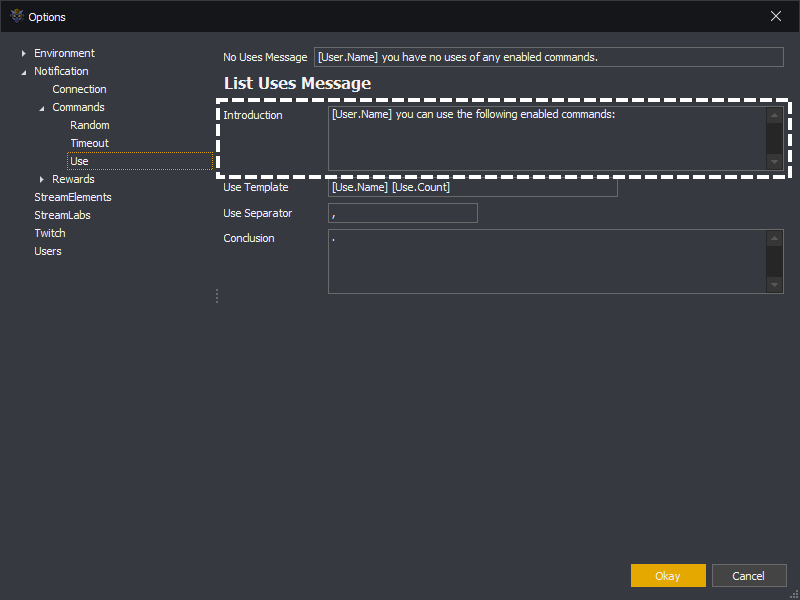The image size is (800, 600).
Task: Click the No Uses Message label
Action: point(265,57)
